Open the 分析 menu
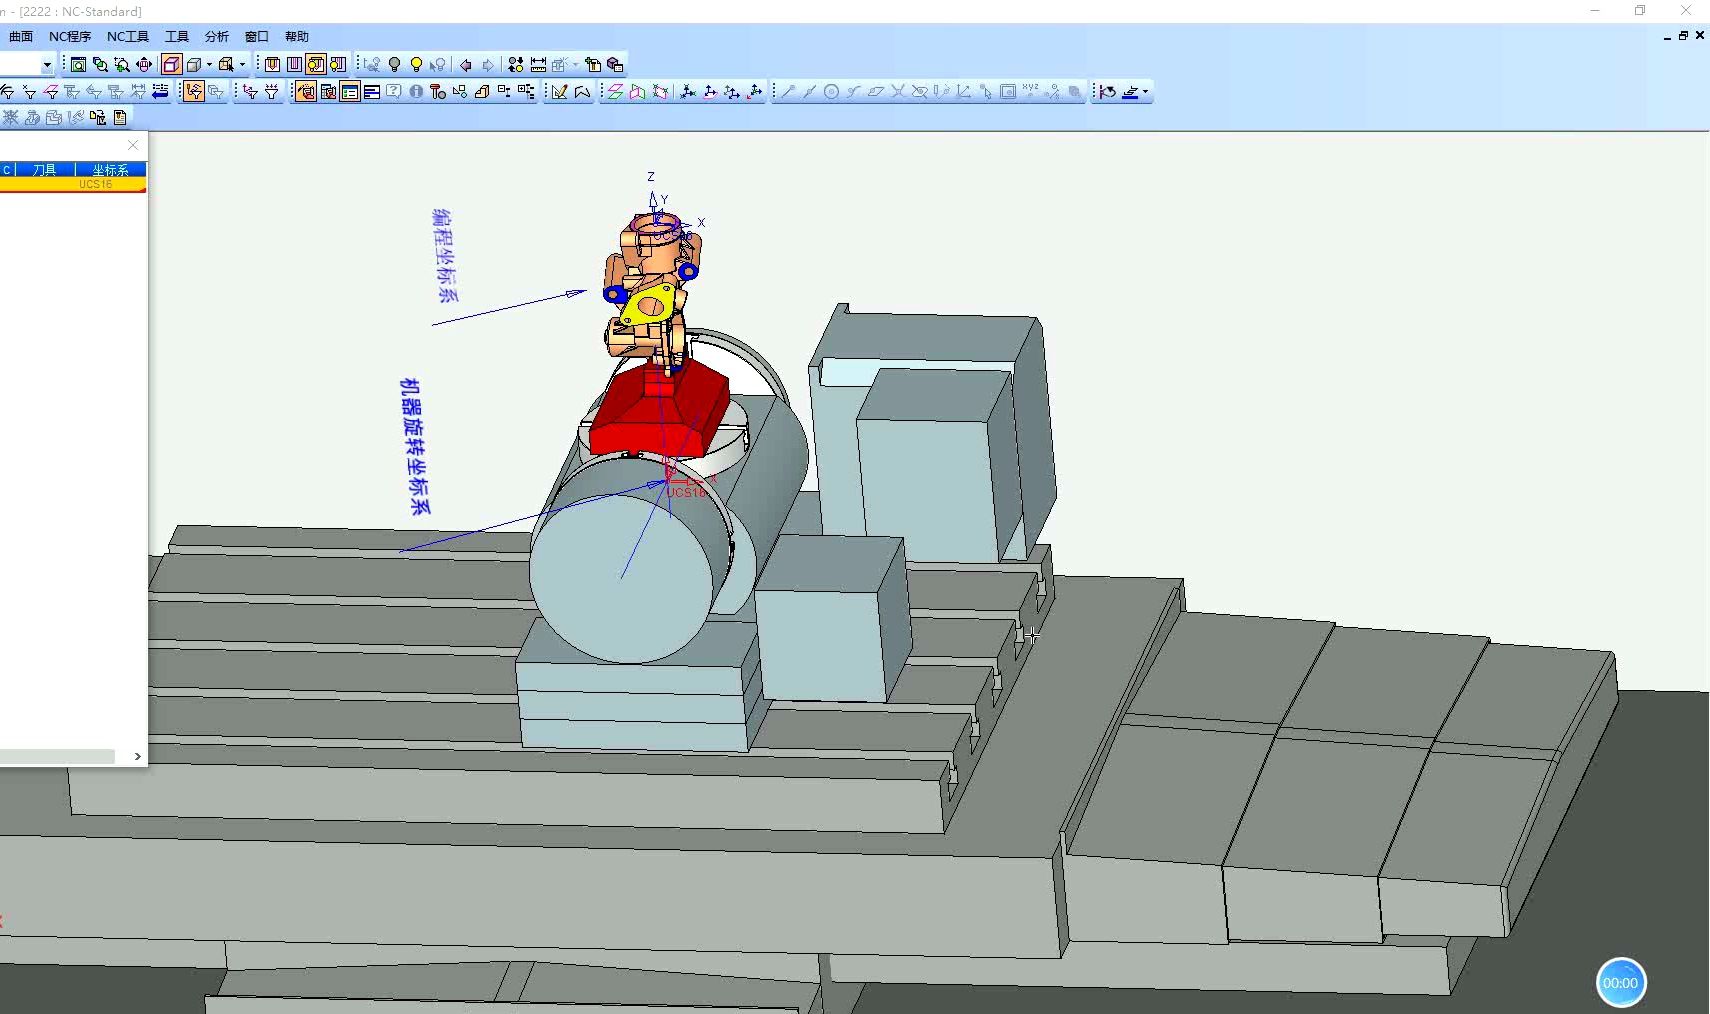This screenshot has width=1710, height=1014. pyautogui.click(x=216, y=36)
